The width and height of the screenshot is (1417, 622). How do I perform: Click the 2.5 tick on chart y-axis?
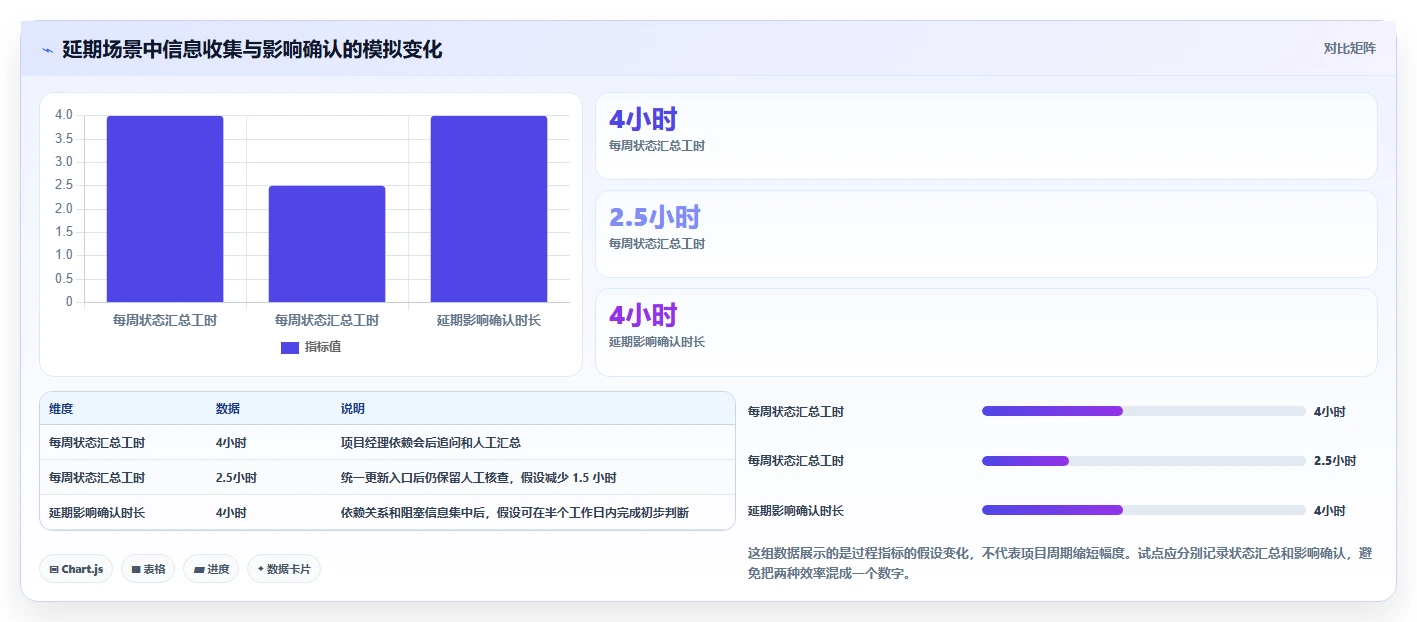pyautogui.click(x=64, y=185)
